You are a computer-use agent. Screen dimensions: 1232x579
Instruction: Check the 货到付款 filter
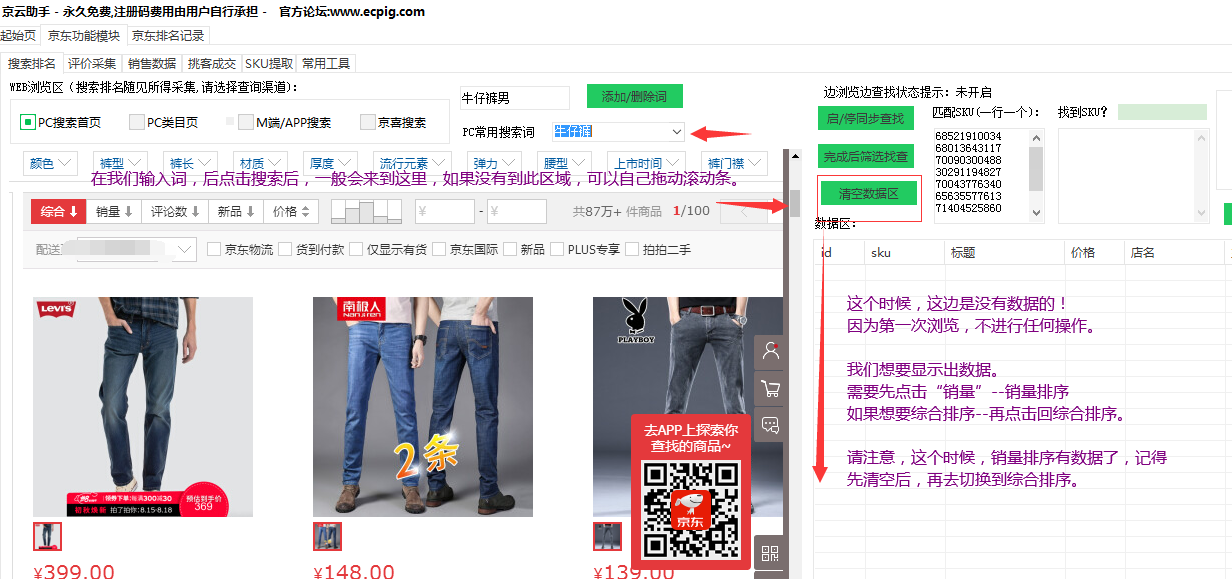pyautogui.click(x=285, y=249)
